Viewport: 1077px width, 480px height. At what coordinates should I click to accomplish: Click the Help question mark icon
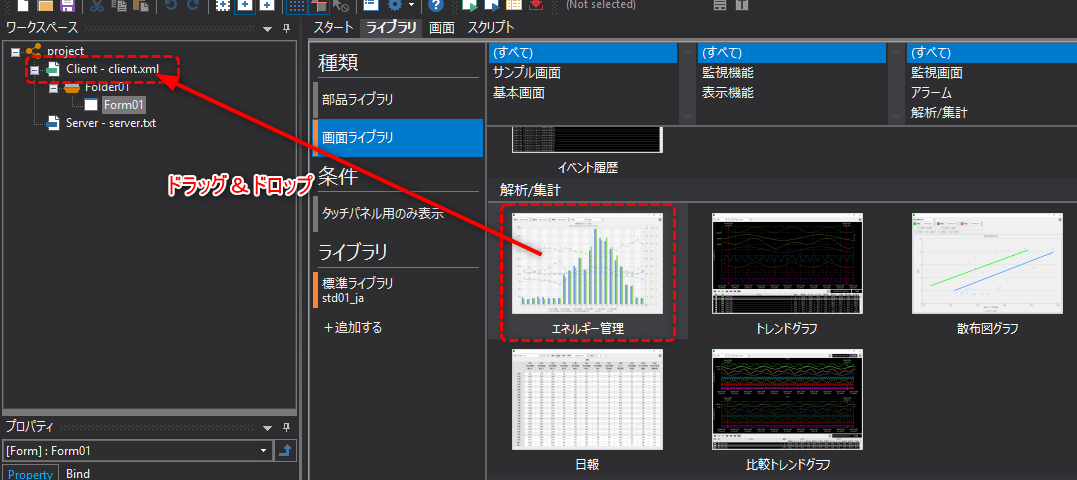click(x=436, y=6)
